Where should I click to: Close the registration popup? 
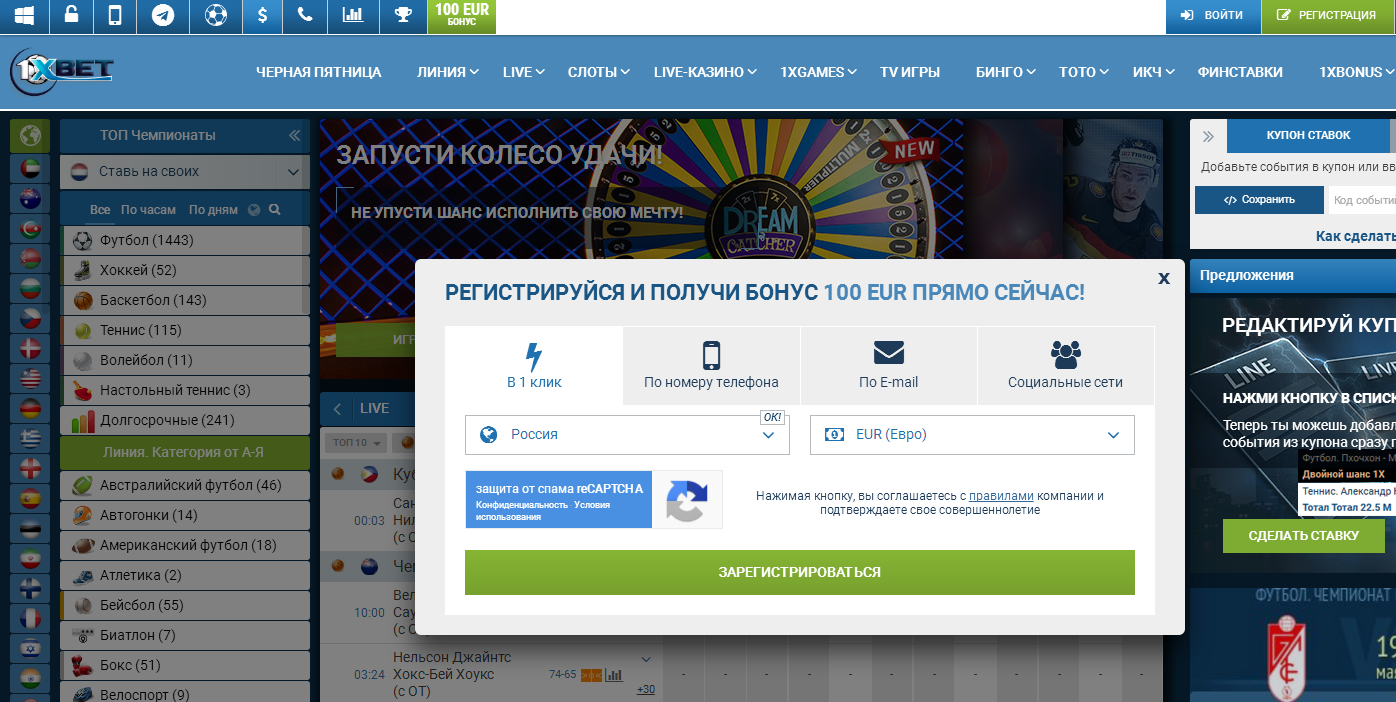(1163, 278)
